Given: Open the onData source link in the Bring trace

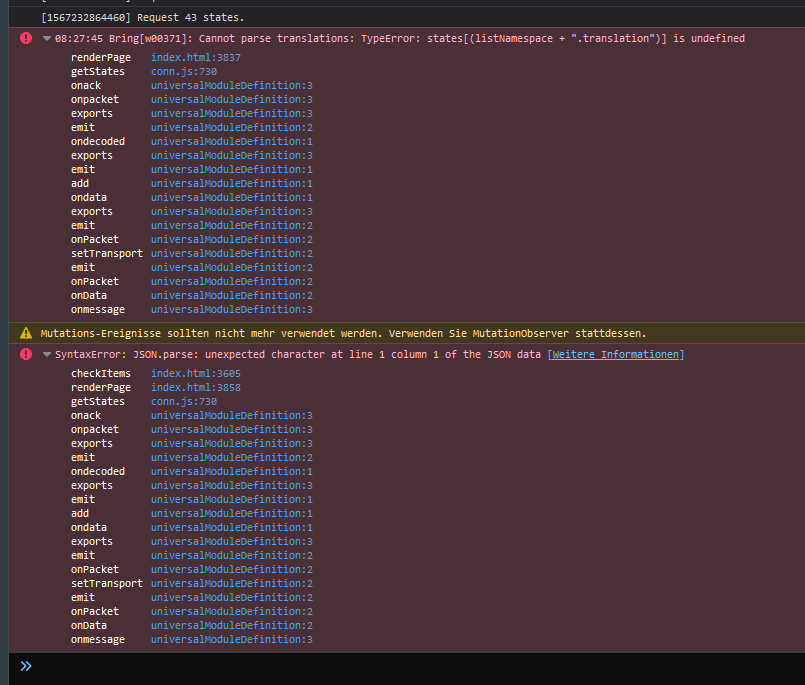Looking at the screenshot, I should coord(232,295).
